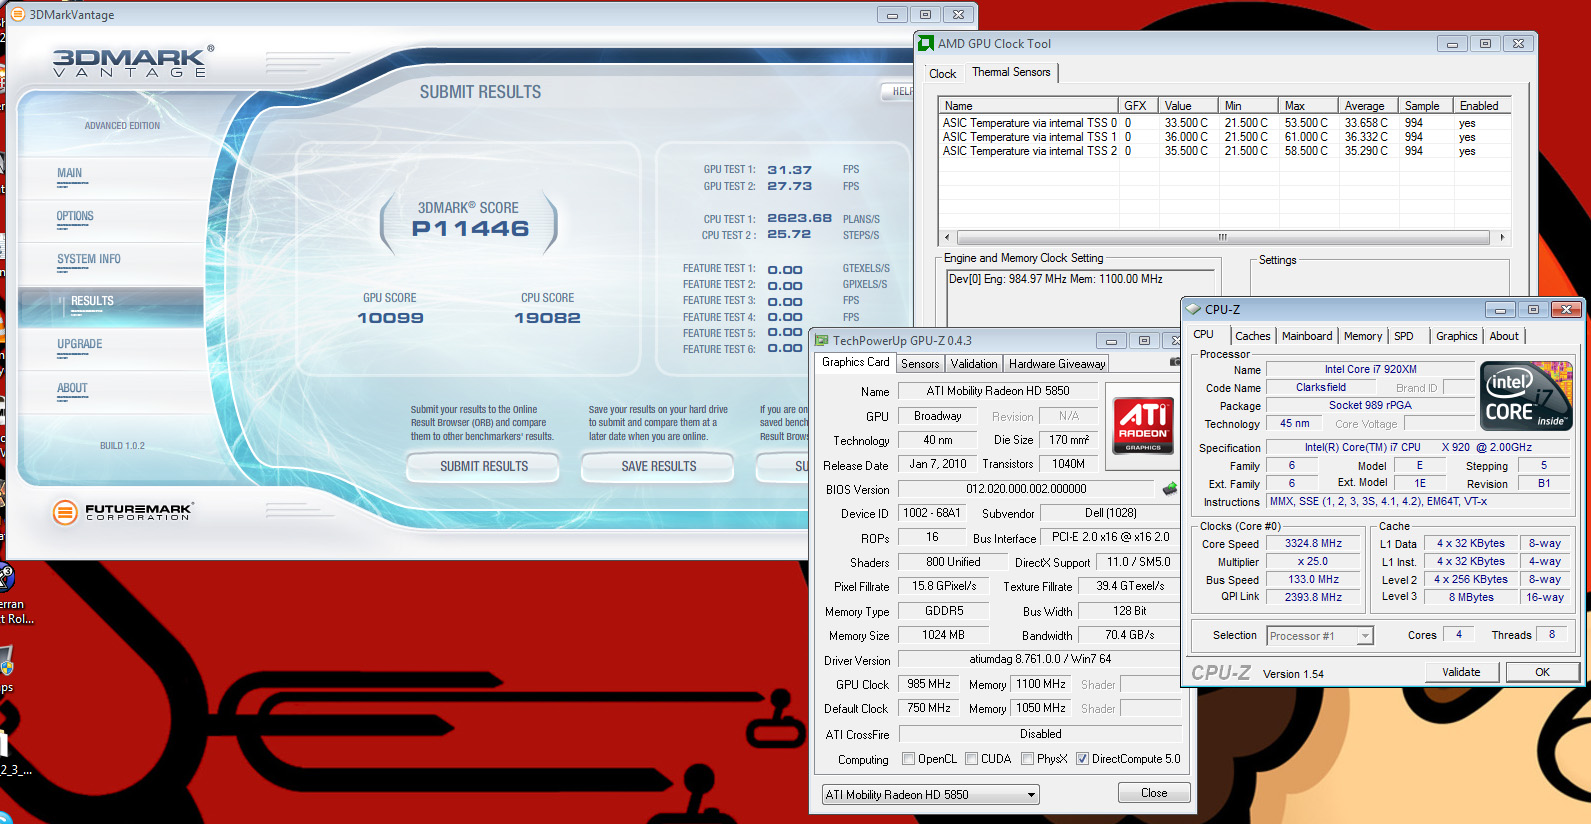This screenshot has width=1591, height=824.
Task: Click the Max column header in sensors table
Action: pyautogui.click(x=1307, y=106)
